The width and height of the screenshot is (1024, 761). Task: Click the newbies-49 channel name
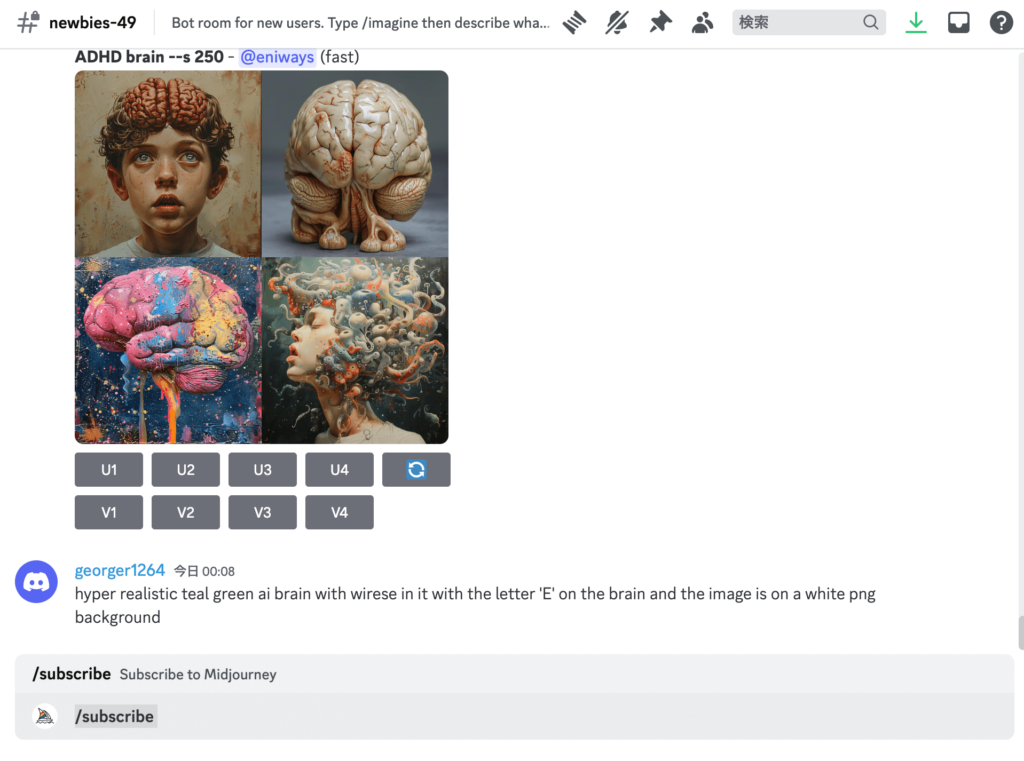(93, 23)
